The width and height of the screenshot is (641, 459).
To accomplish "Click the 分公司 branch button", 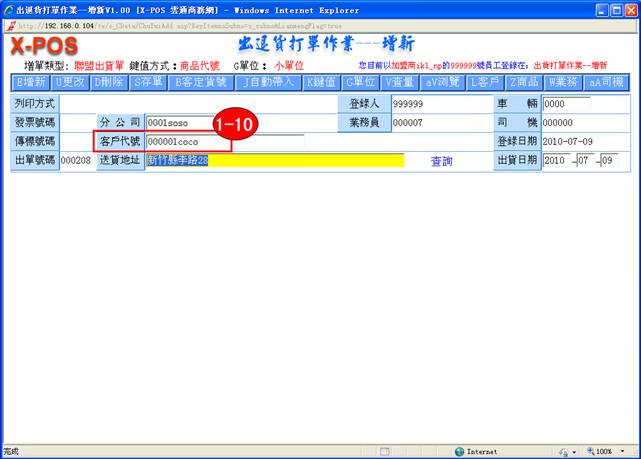I will 119,122.
